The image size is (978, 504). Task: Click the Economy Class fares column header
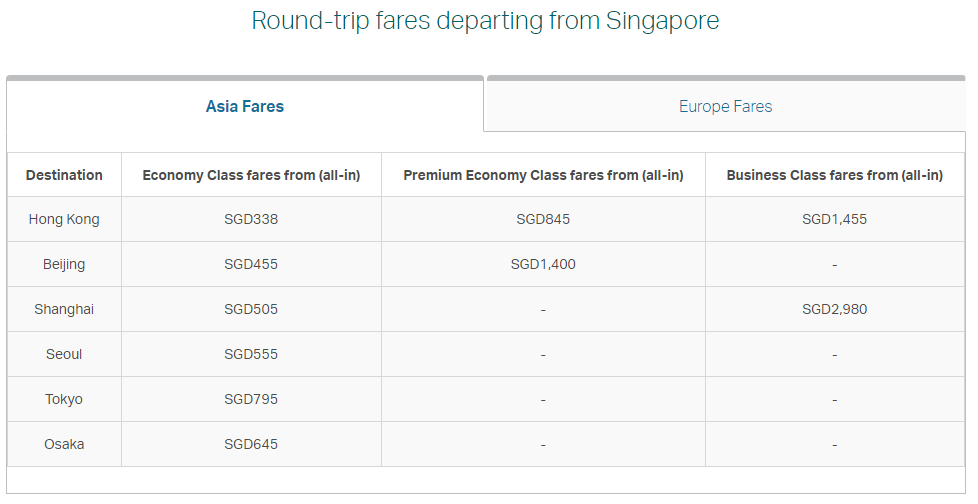pyautogui.click(x=251, y=175)
